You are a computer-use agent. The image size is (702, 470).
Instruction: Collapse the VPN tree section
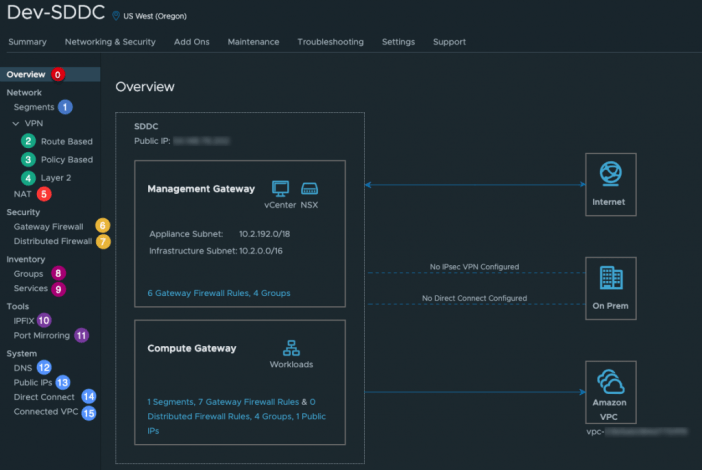click(16, 124)
